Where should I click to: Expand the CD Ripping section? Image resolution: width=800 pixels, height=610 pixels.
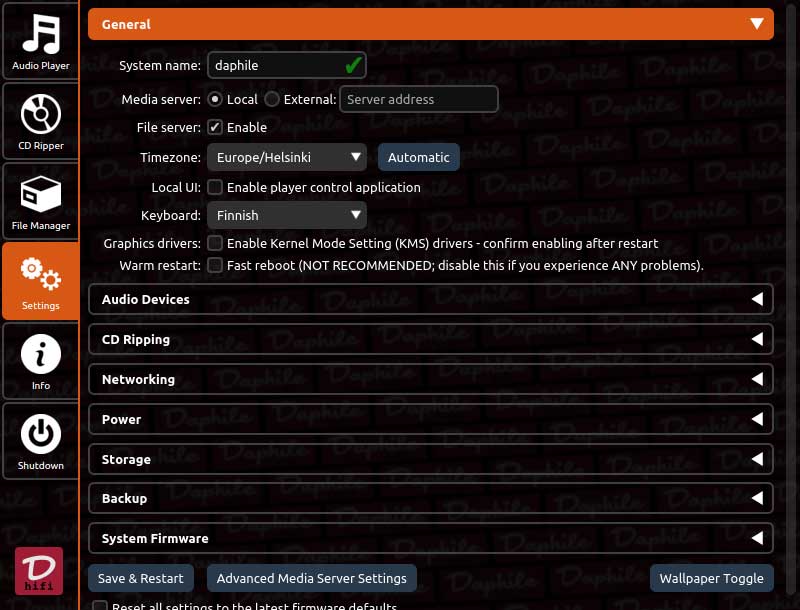(x=431, y=339)
